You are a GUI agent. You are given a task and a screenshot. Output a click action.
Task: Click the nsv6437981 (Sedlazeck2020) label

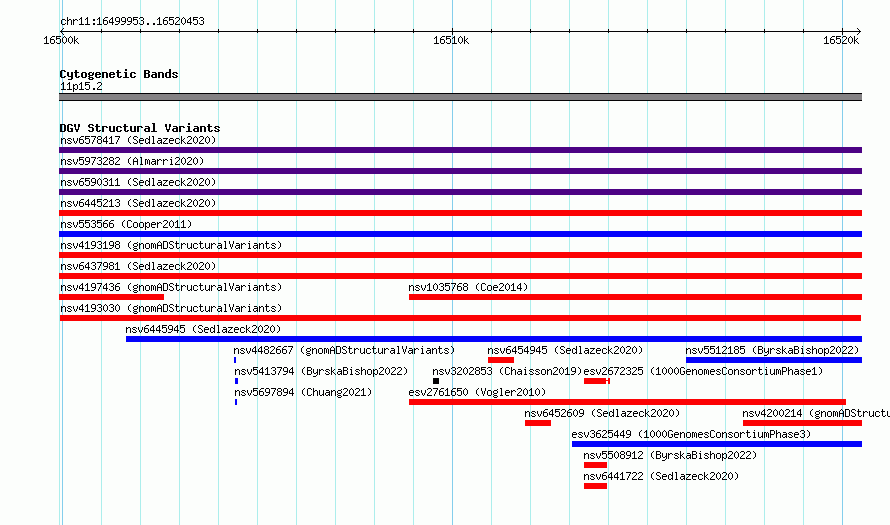(138, 266)
